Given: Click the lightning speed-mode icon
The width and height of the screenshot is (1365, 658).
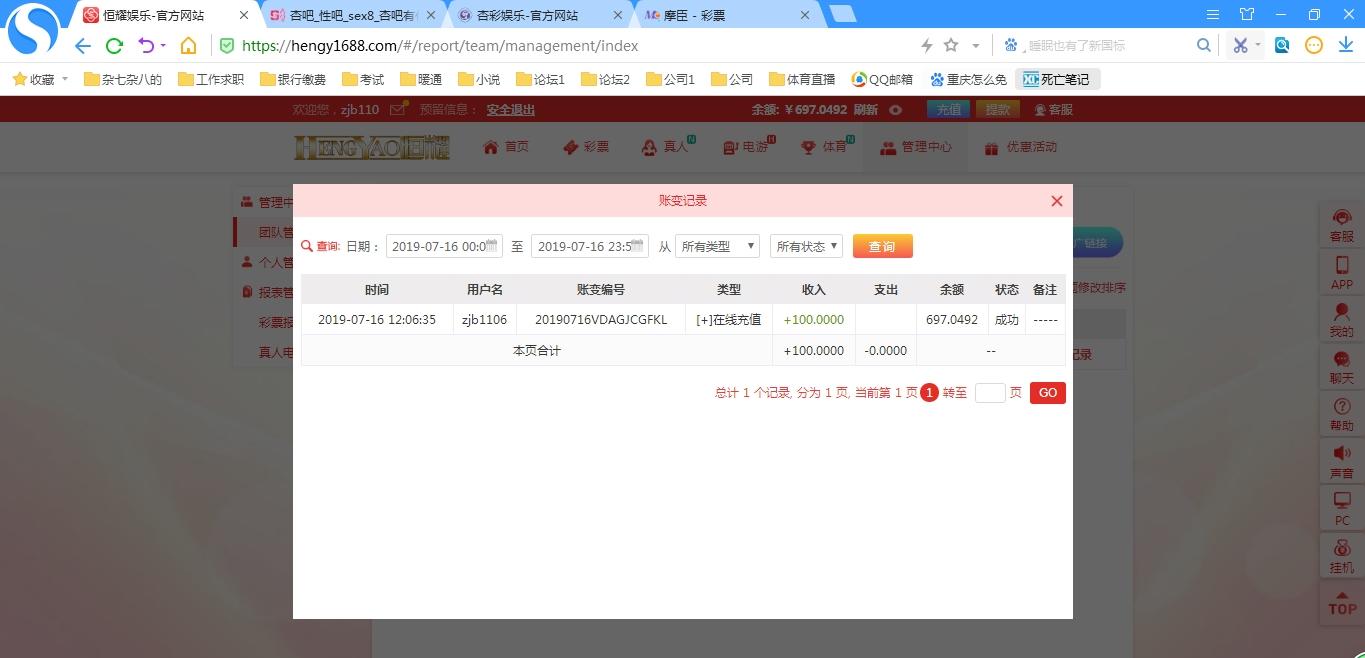Looking at the screenshot, I should click(926, 45).
